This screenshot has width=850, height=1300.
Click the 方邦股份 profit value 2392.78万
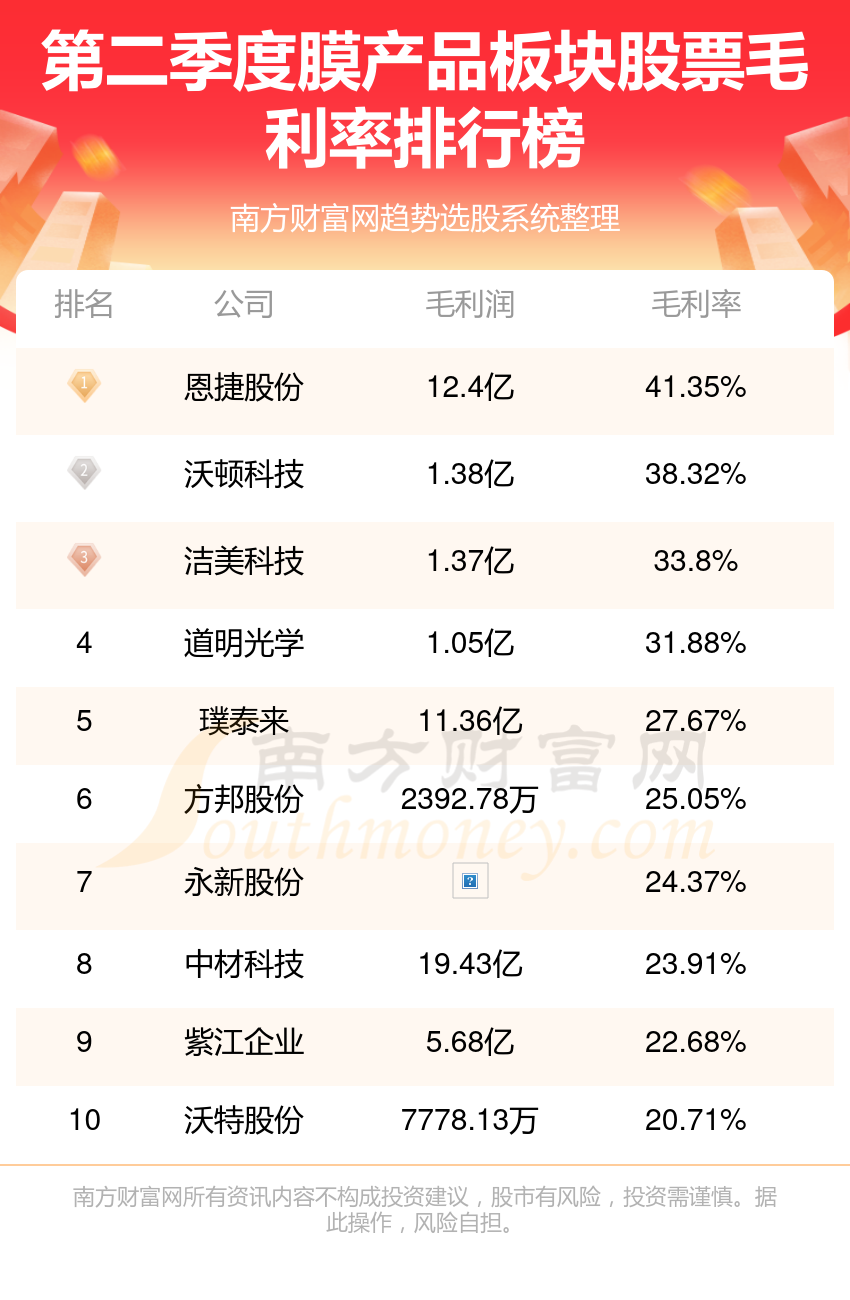[470, 799]
